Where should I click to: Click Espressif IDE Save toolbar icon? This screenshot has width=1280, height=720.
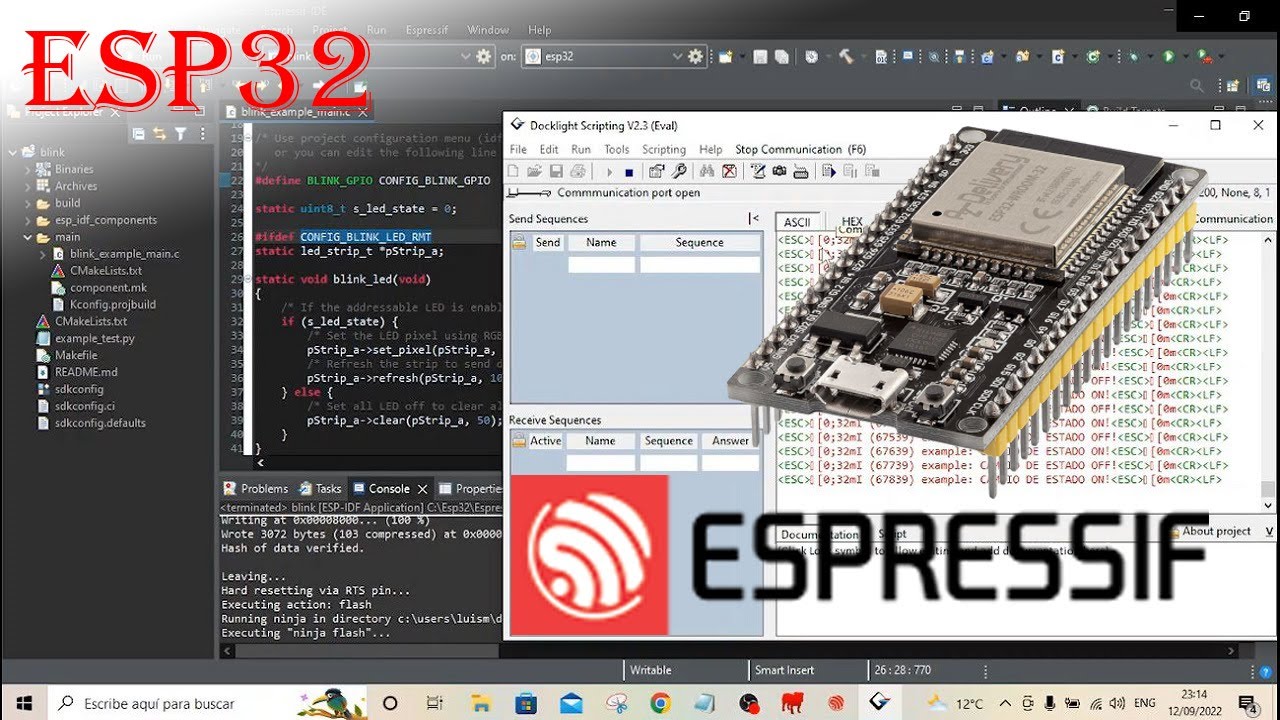coord(760,57)
